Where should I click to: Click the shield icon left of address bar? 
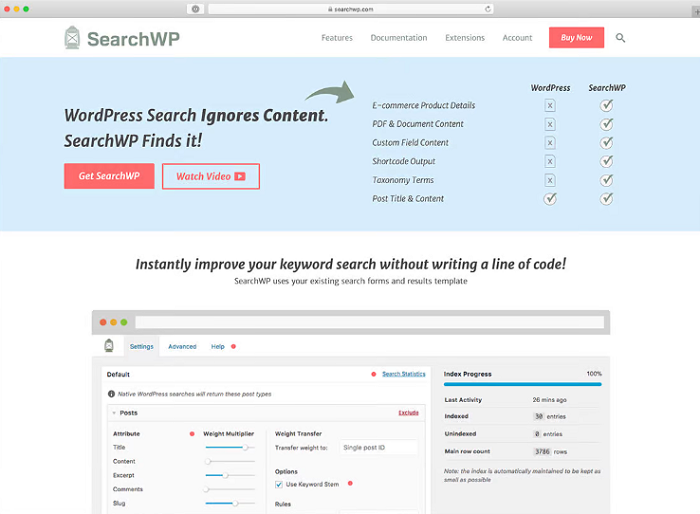(x=196, y=9)
